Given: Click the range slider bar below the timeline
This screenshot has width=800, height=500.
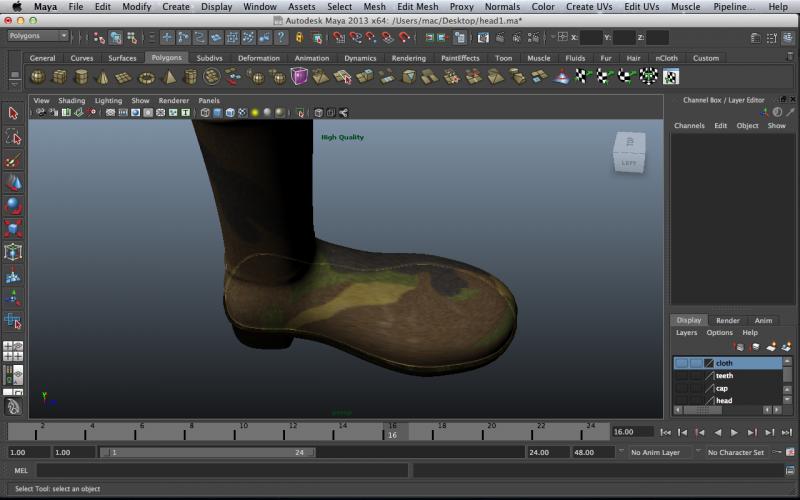Looking at the screenshot, I should pos(208,452).
